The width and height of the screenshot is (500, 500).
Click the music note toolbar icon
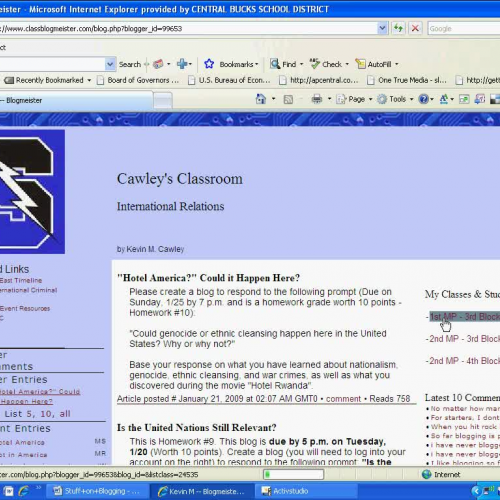pyautogui.click(x=480, y=99)
